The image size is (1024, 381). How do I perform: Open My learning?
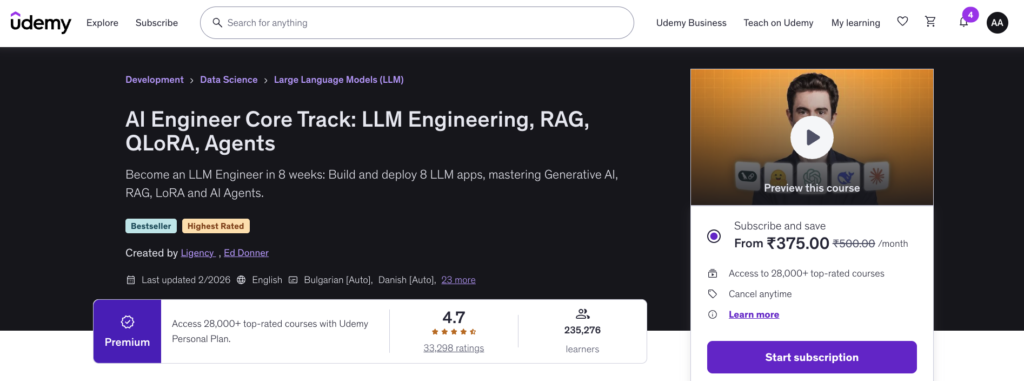(x=856, y=23)
